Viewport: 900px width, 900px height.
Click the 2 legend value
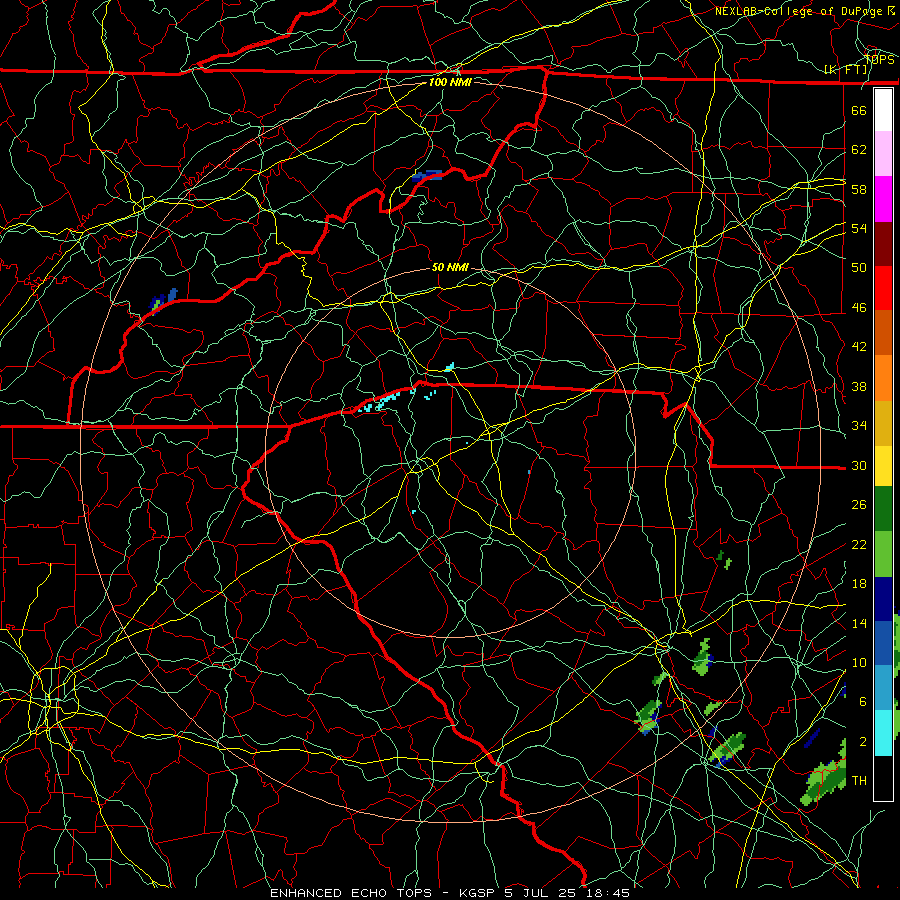[x=863, y=742]
